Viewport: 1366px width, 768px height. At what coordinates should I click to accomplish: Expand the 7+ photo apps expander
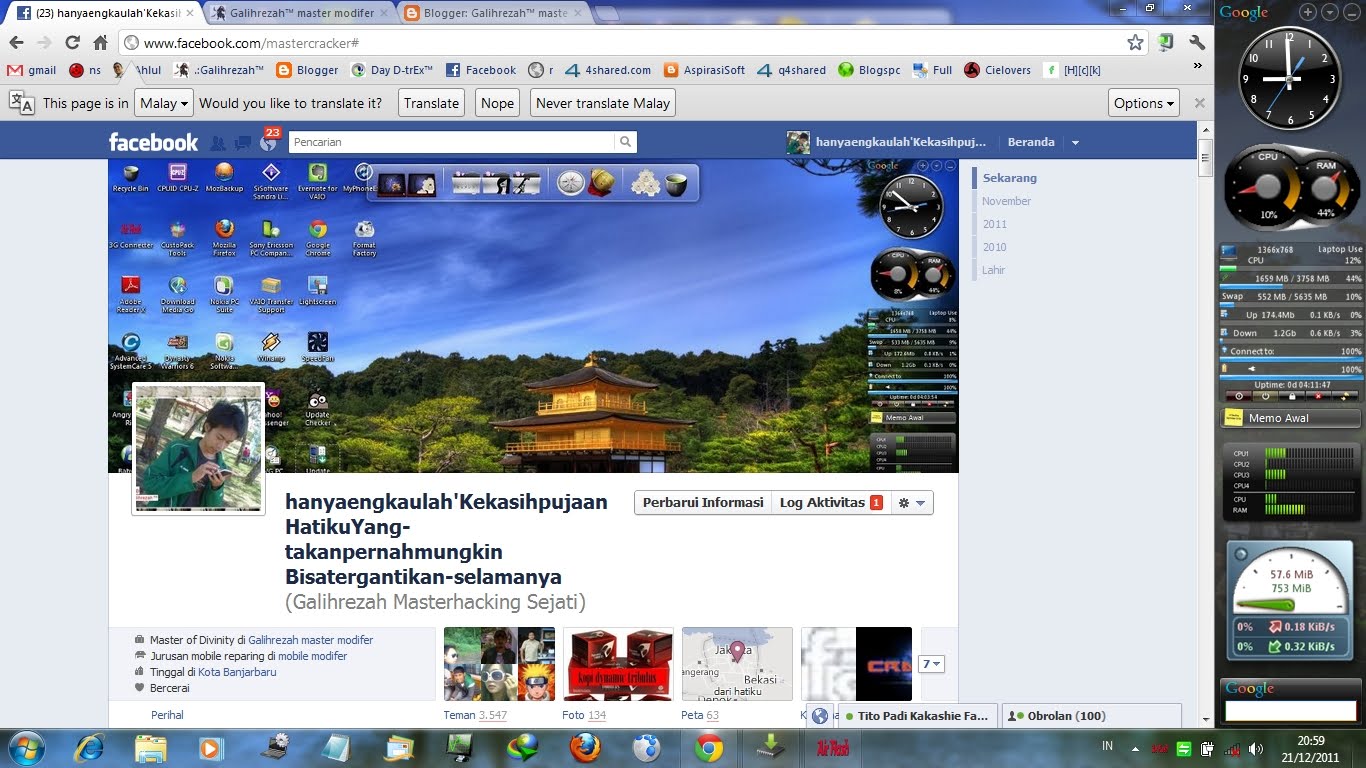click(x=931, y=663)
